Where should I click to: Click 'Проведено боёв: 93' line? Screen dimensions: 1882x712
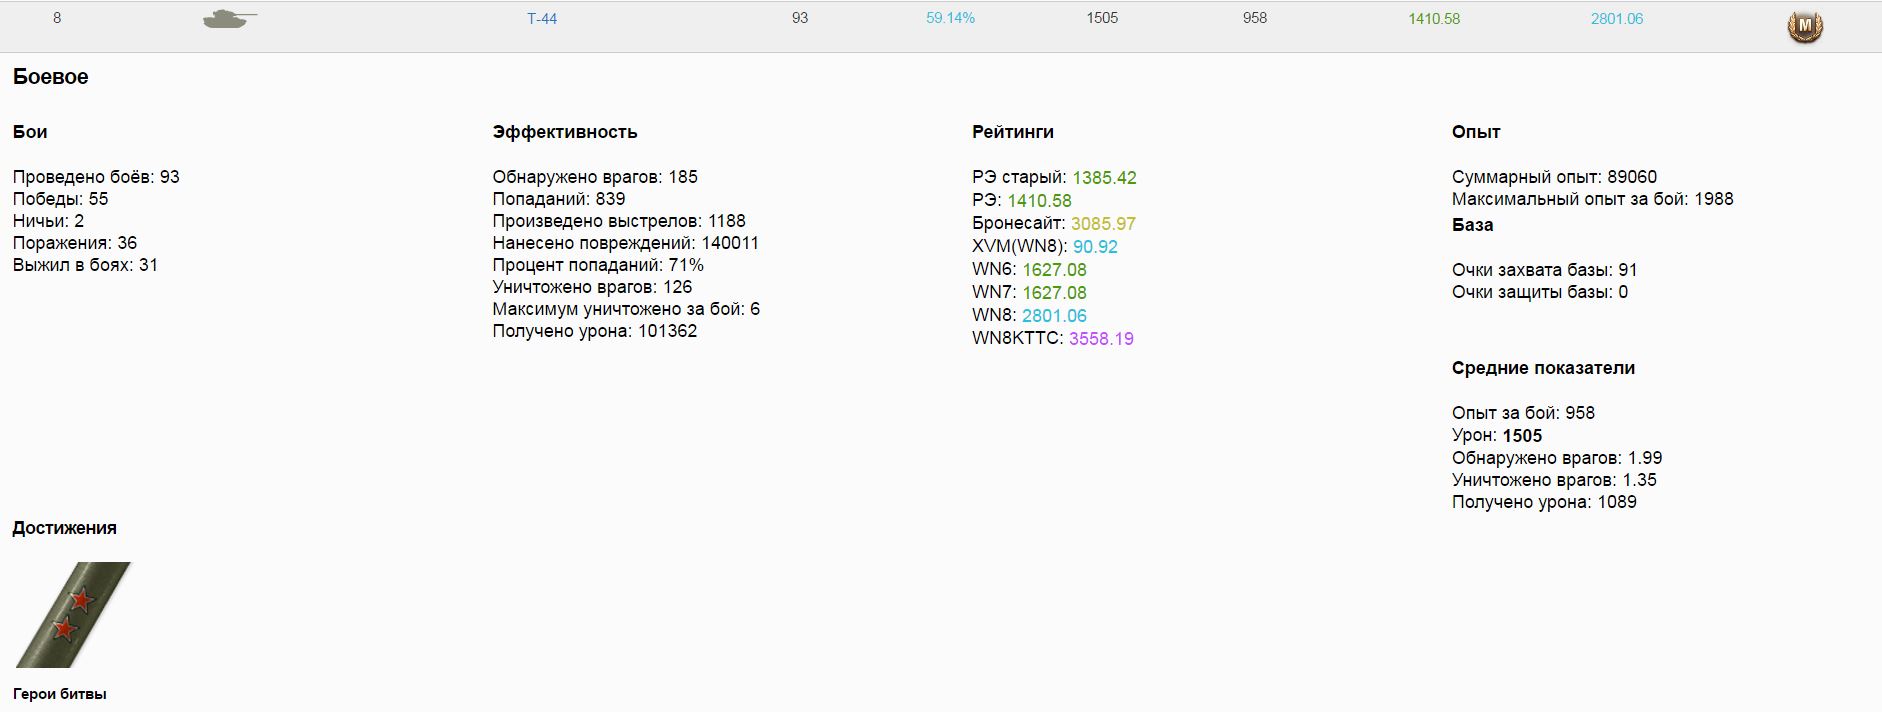point(96,177)
